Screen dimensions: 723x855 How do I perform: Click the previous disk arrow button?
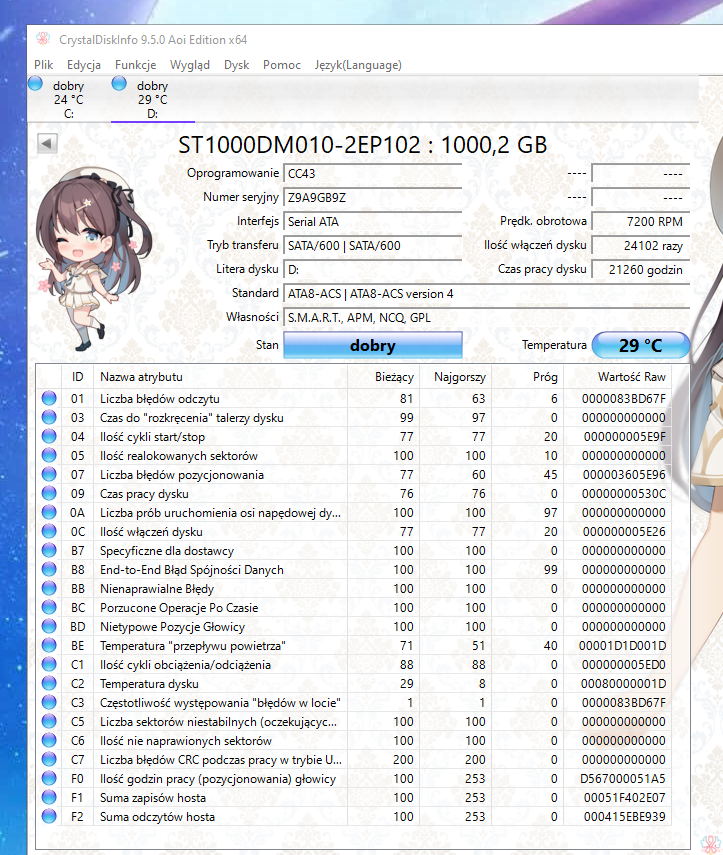click(x=47, y=144)
